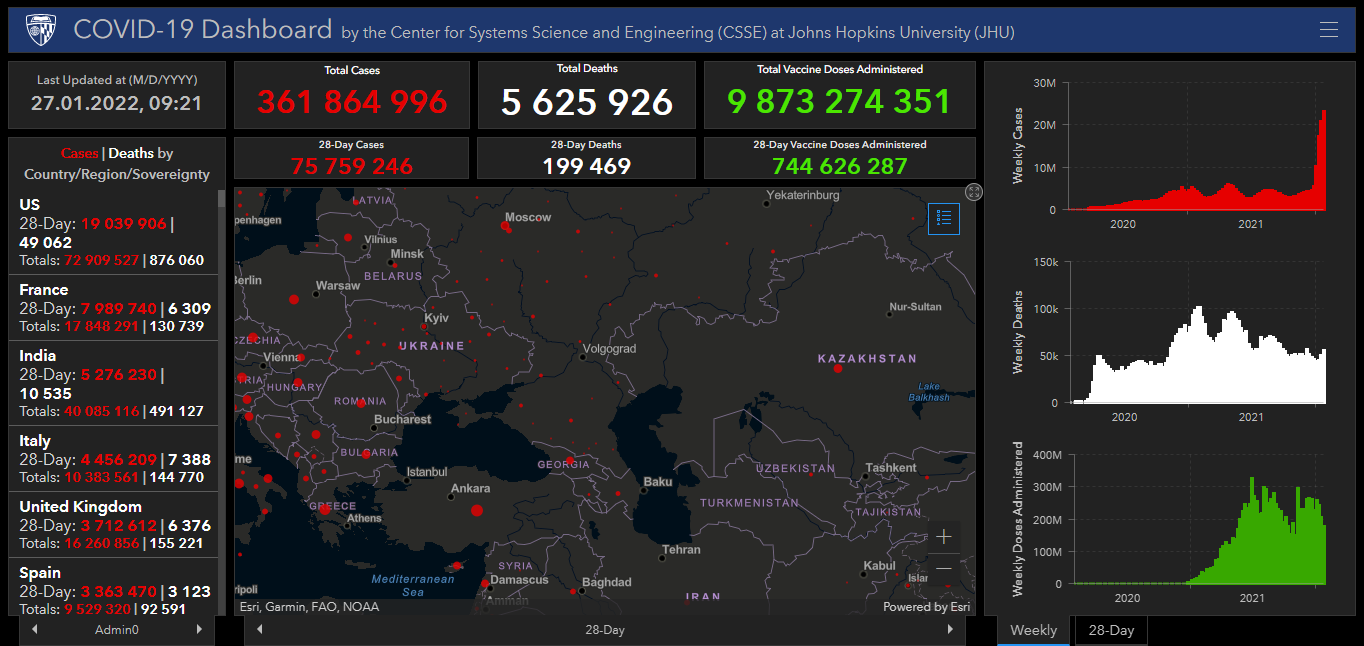
Task: Open the hamburger menu in header
Action: [x=1328, y=30]
